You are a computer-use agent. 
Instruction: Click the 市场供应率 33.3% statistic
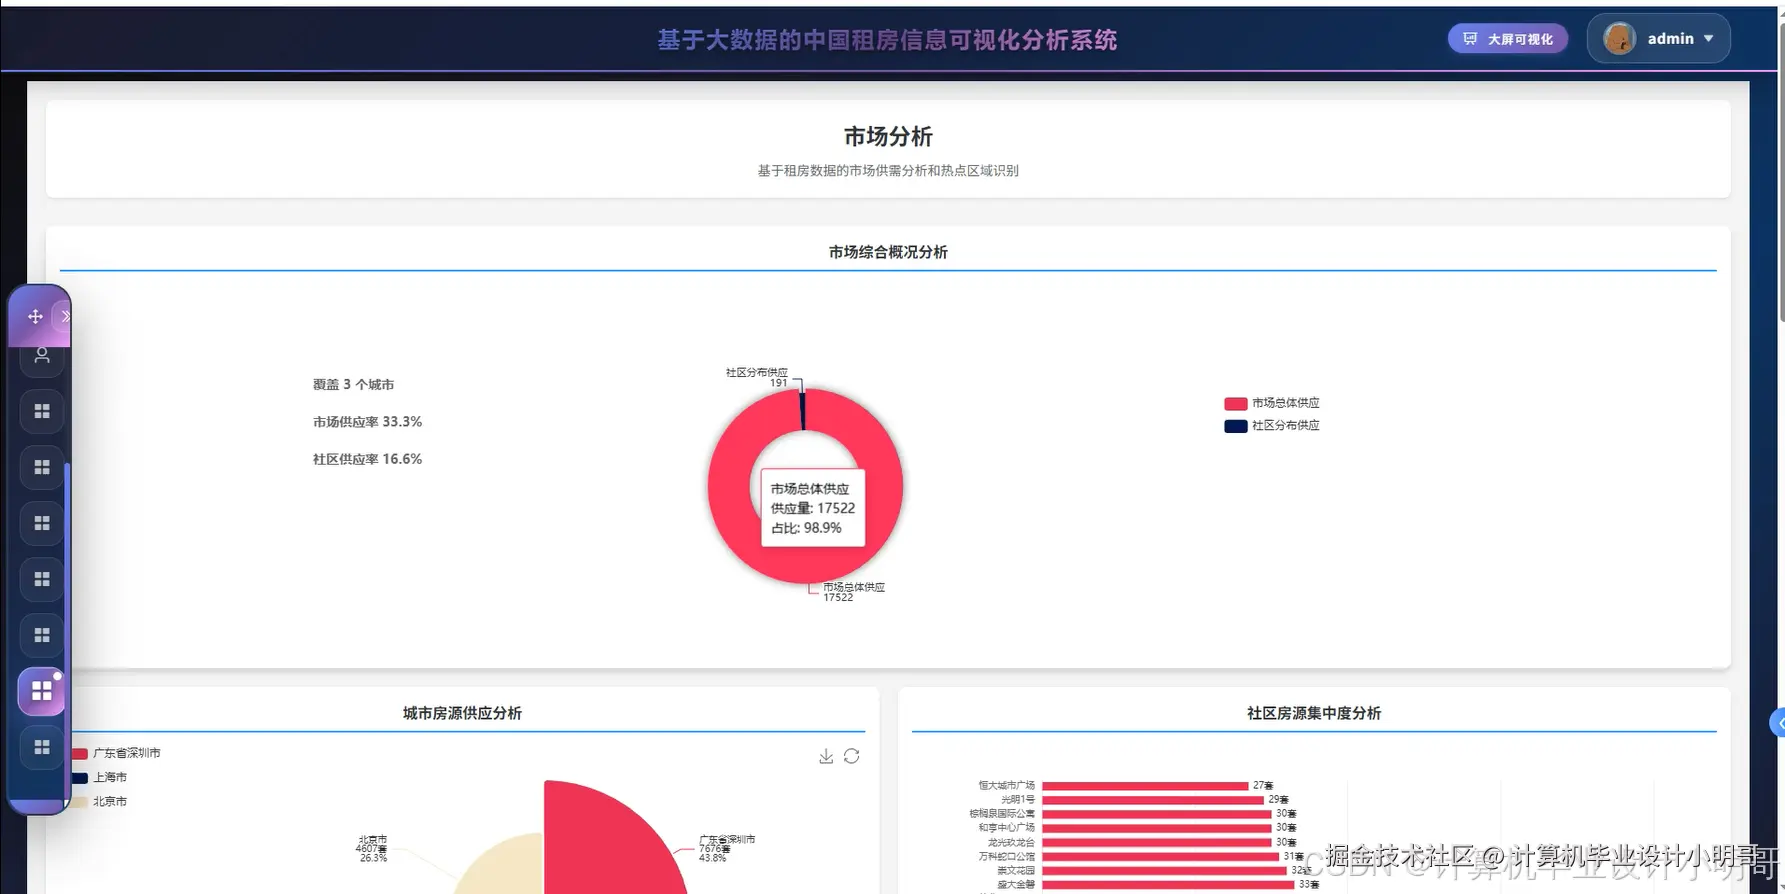[367, 422]
